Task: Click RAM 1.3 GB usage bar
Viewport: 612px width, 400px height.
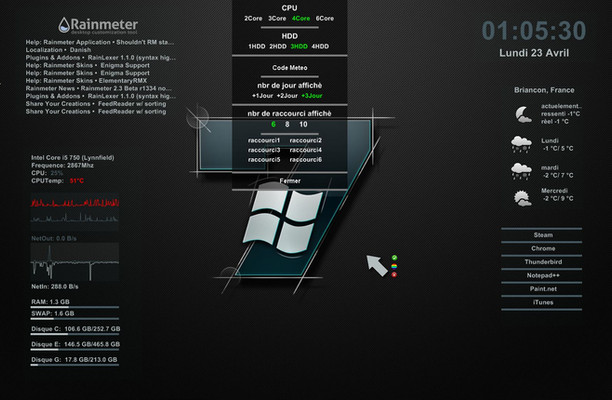Action: [75, 307]
